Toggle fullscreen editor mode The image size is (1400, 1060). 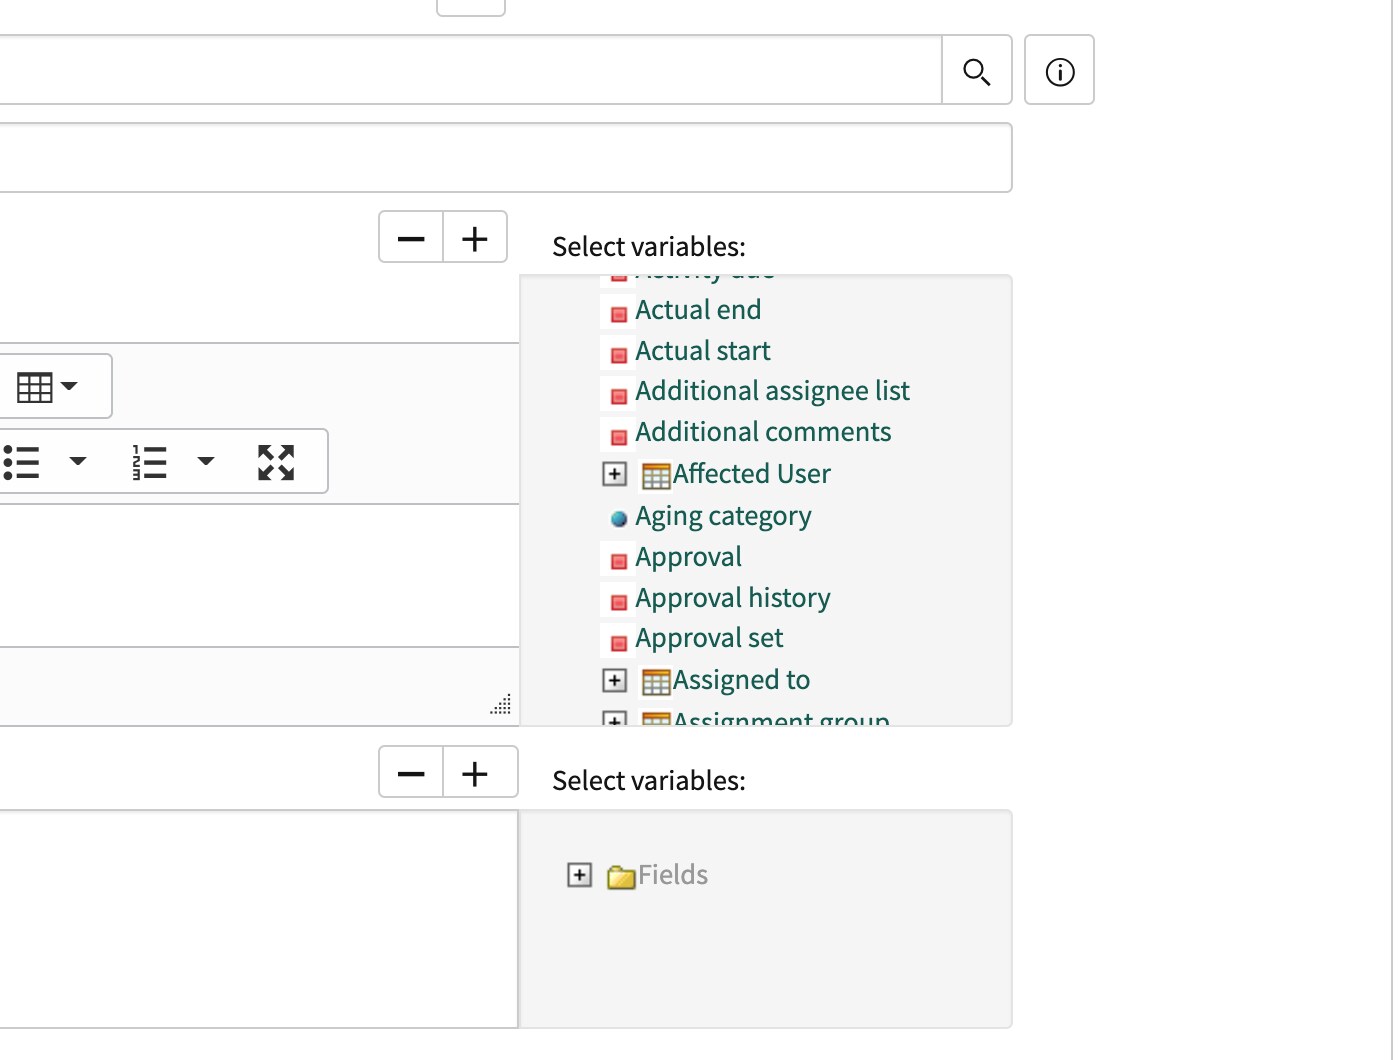tap(276, 462)
